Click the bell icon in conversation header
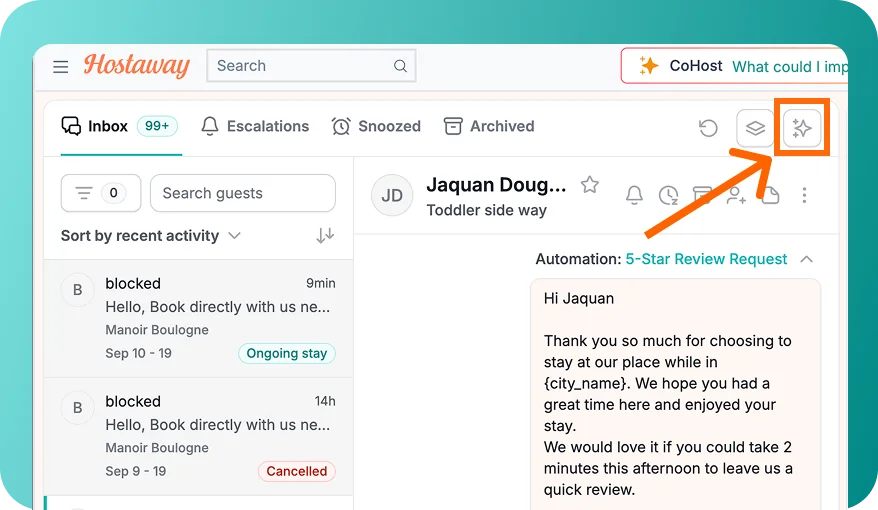The height and width of the screenshot is (510, 878). [x=634, y=195]
